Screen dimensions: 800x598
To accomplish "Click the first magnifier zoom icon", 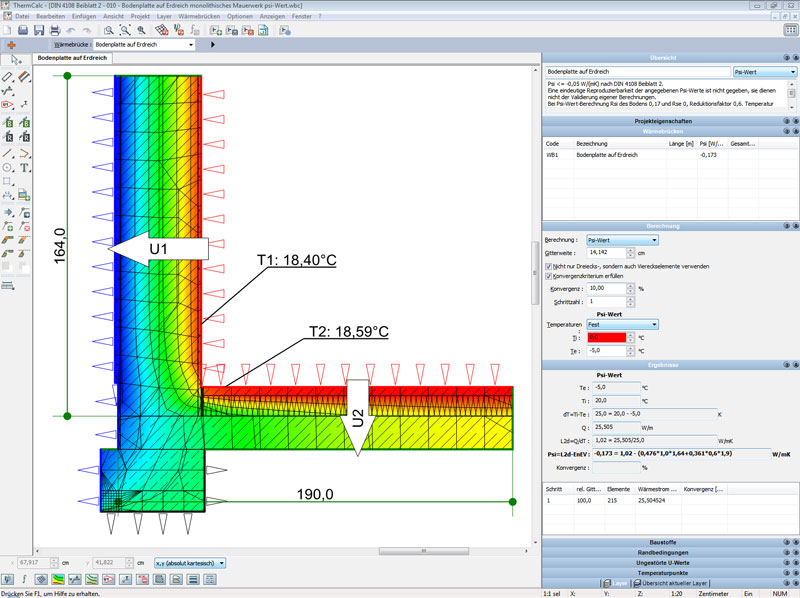I will [x=108, y=31].
